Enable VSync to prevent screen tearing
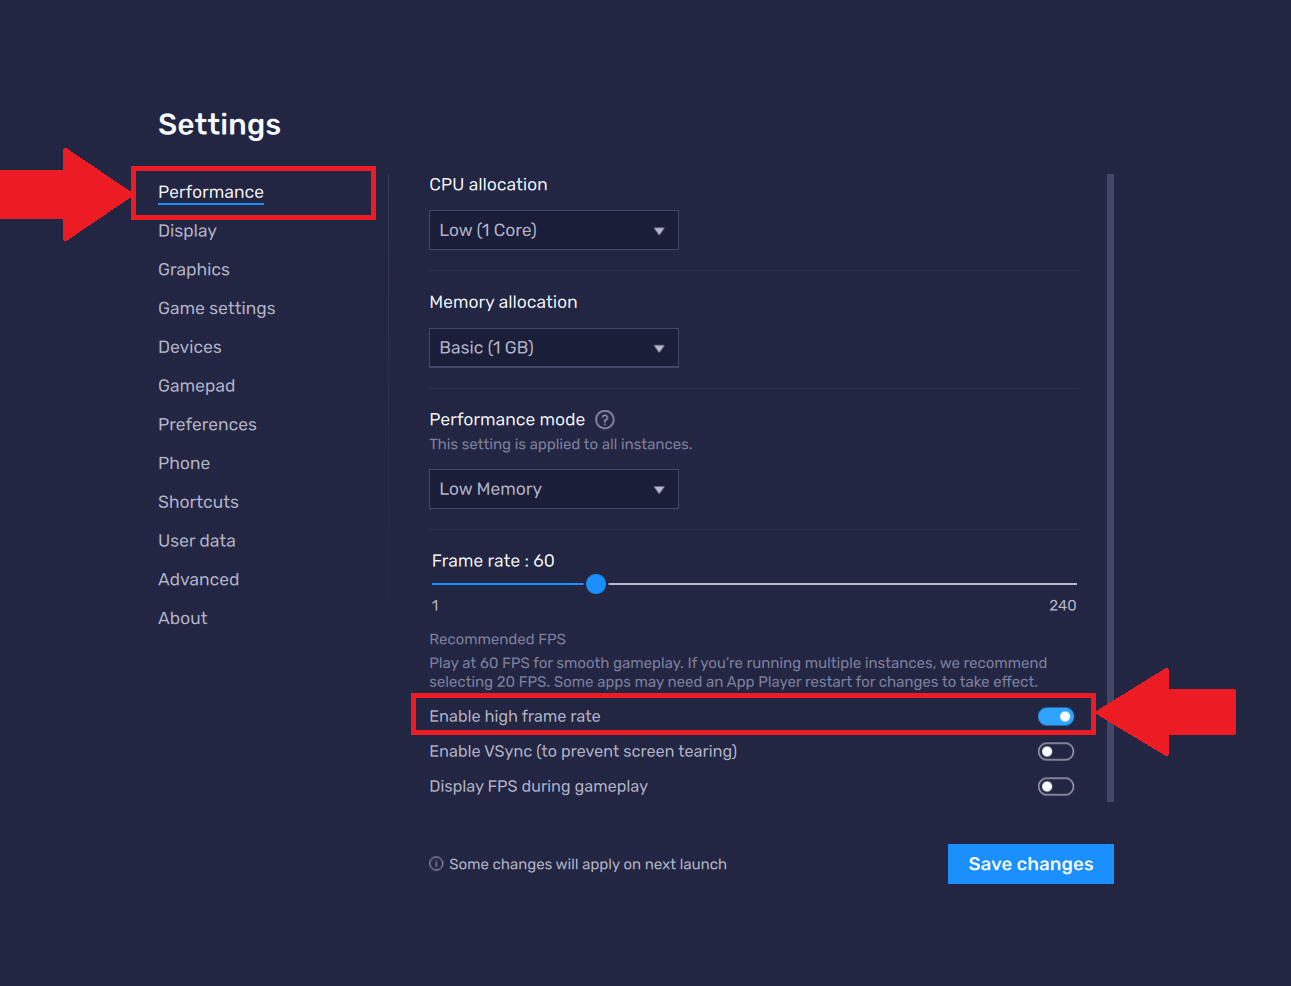Viewport: 1291px width, 986px height. (x=1055, y=752)
